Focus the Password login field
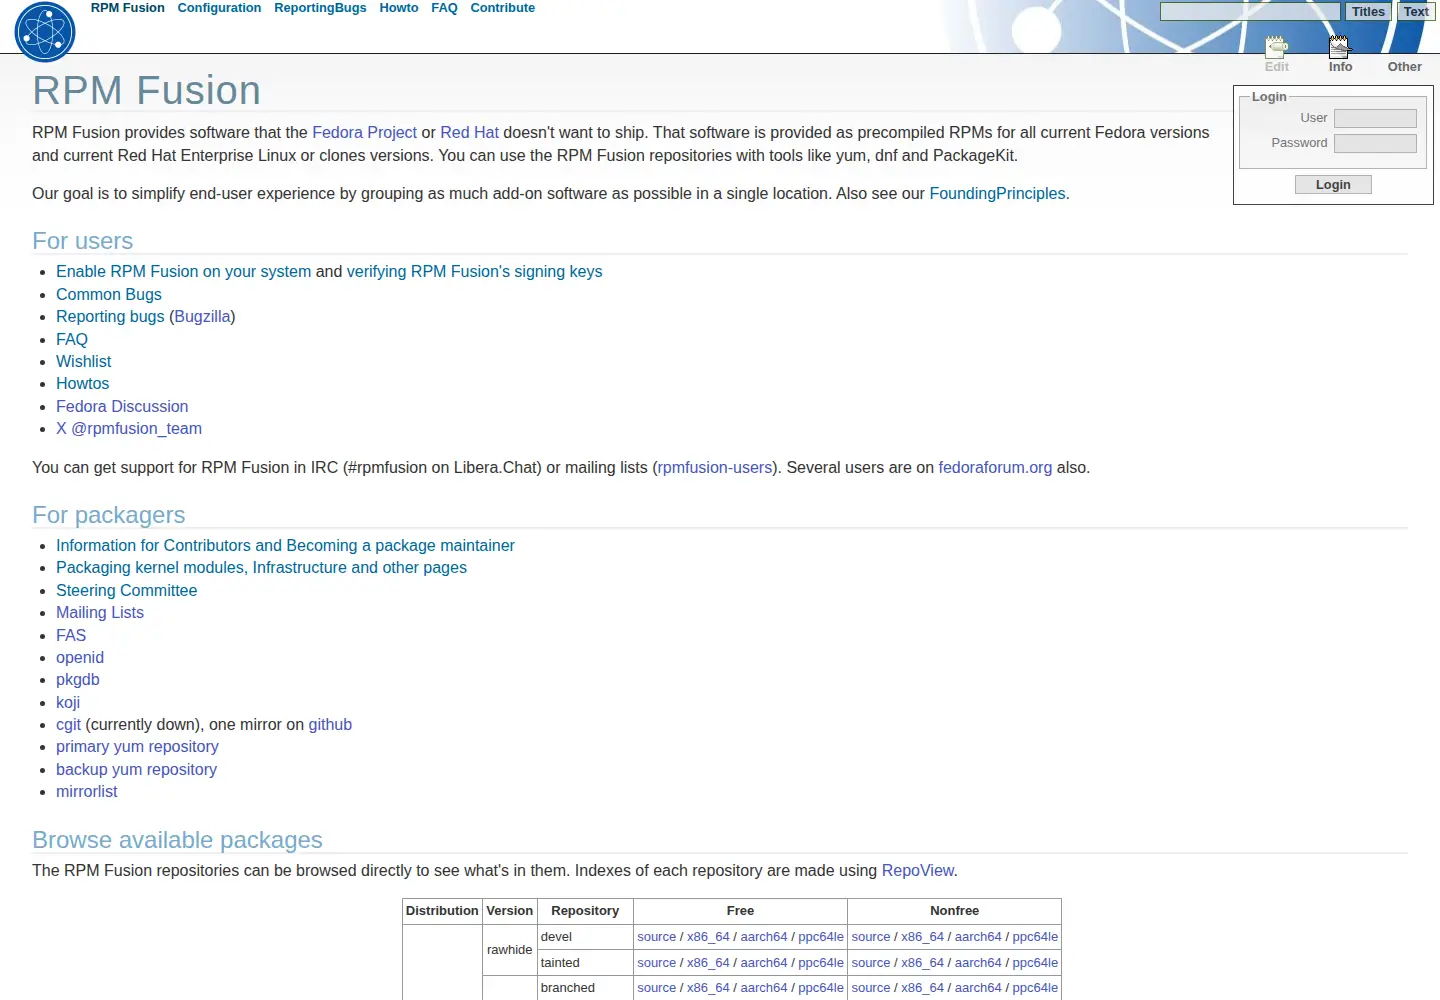 click(1375, 143)
